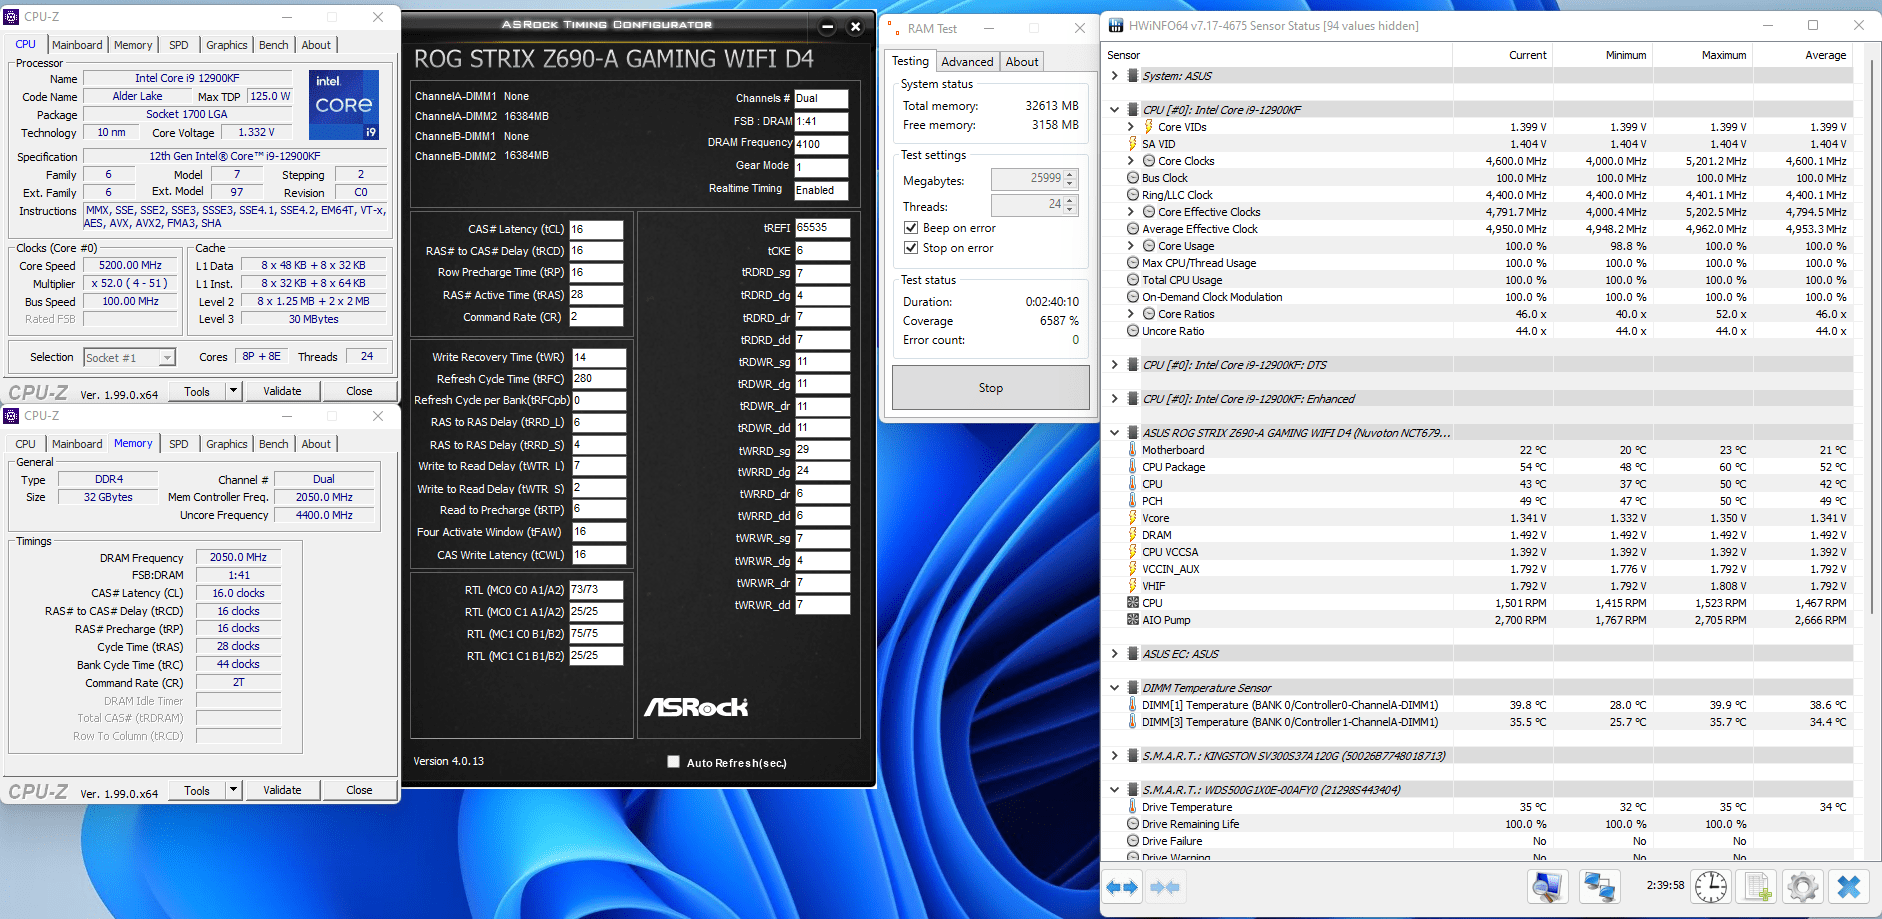Screen dimensions: 1882x919
Task: Toggle Beep on error checkbox
Action: (x=911, y=228)
